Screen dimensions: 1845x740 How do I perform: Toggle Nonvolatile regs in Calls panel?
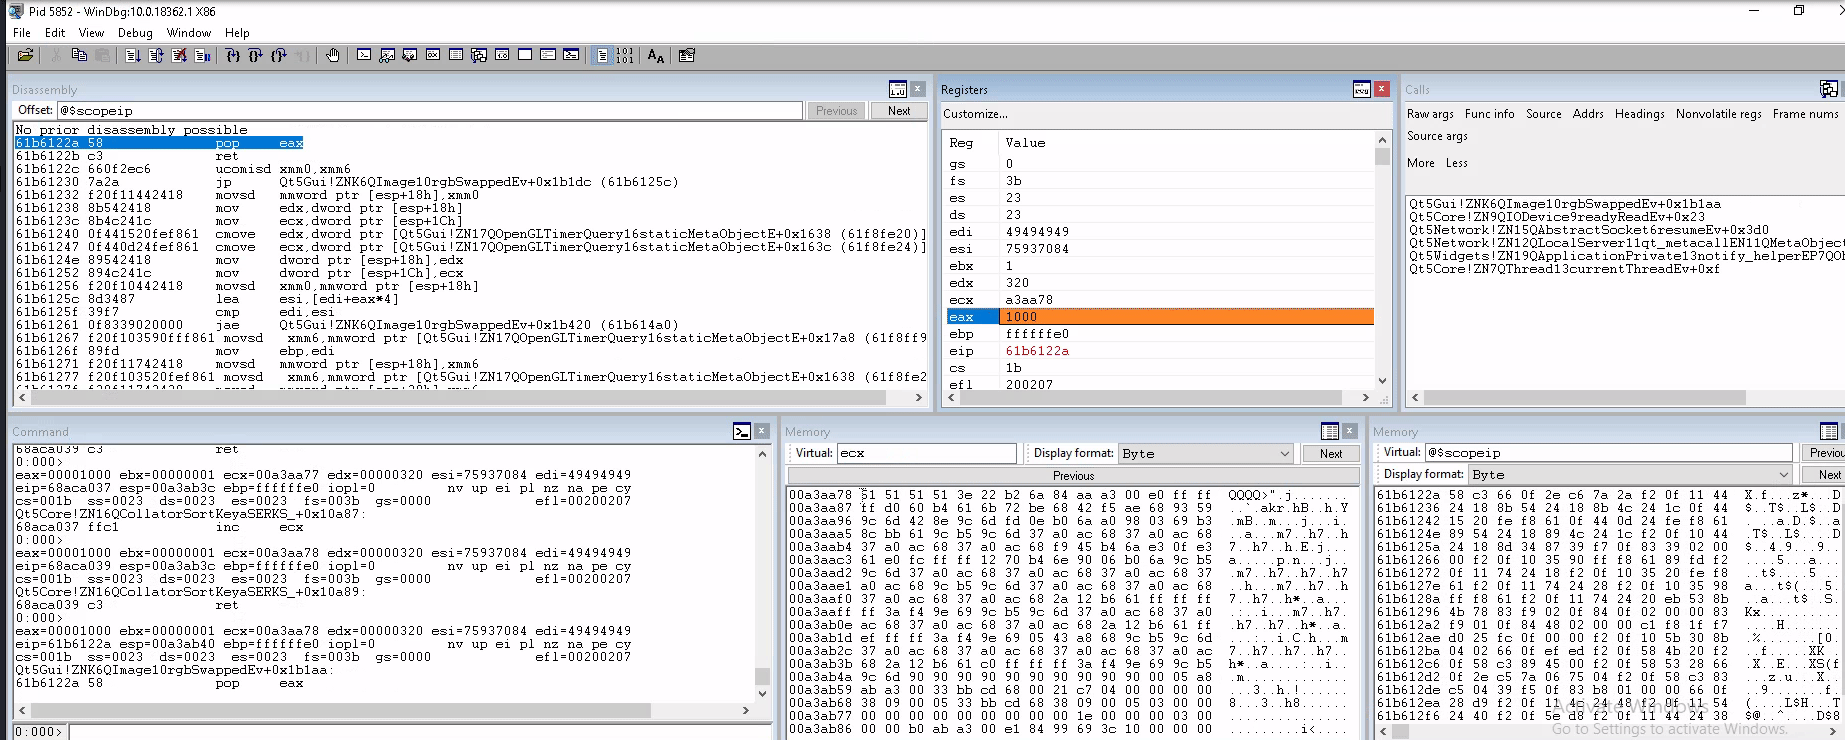(1719, 114)
